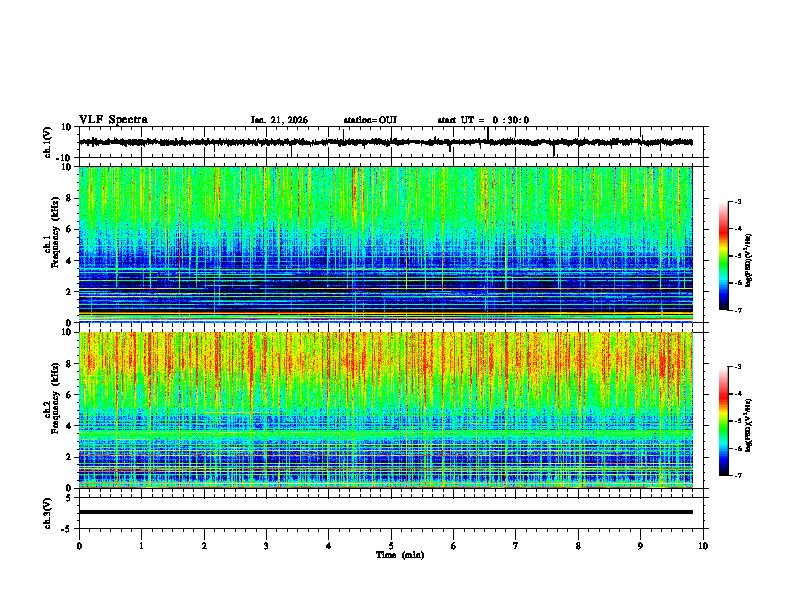Screen dimensions: 792x612
Task: Click the "-4" label on ch.2 color bar
Action: click(x=737, y=394)
